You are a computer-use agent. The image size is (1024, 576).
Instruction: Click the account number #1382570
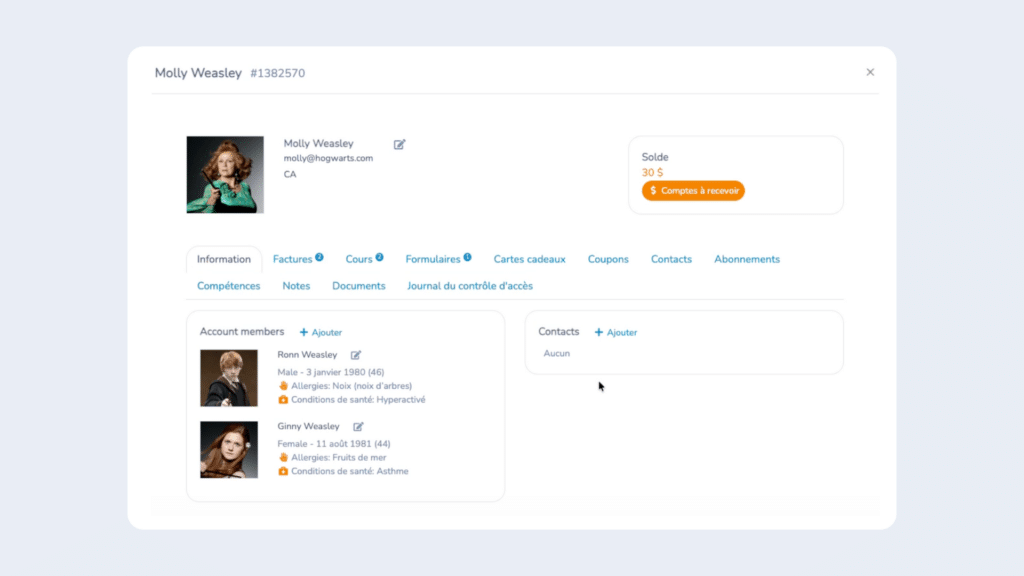[x=278, y=73]
